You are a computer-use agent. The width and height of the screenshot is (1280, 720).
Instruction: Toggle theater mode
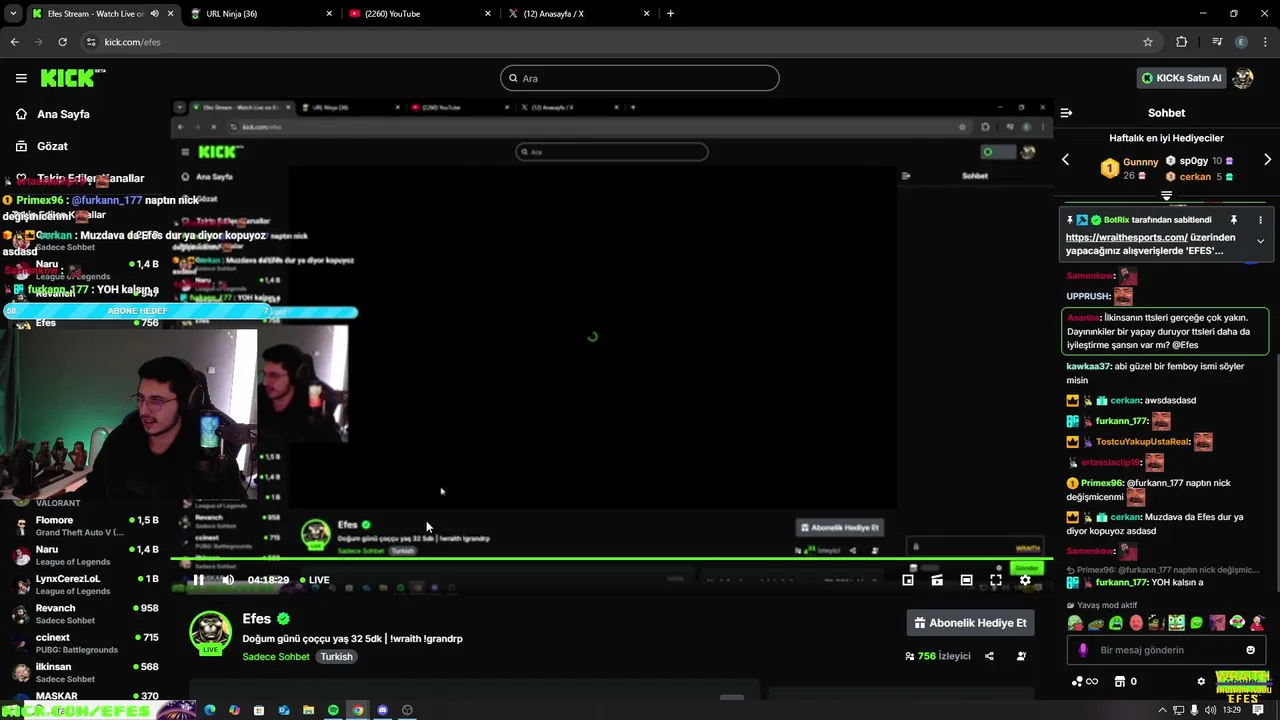(x=966, y=580)
